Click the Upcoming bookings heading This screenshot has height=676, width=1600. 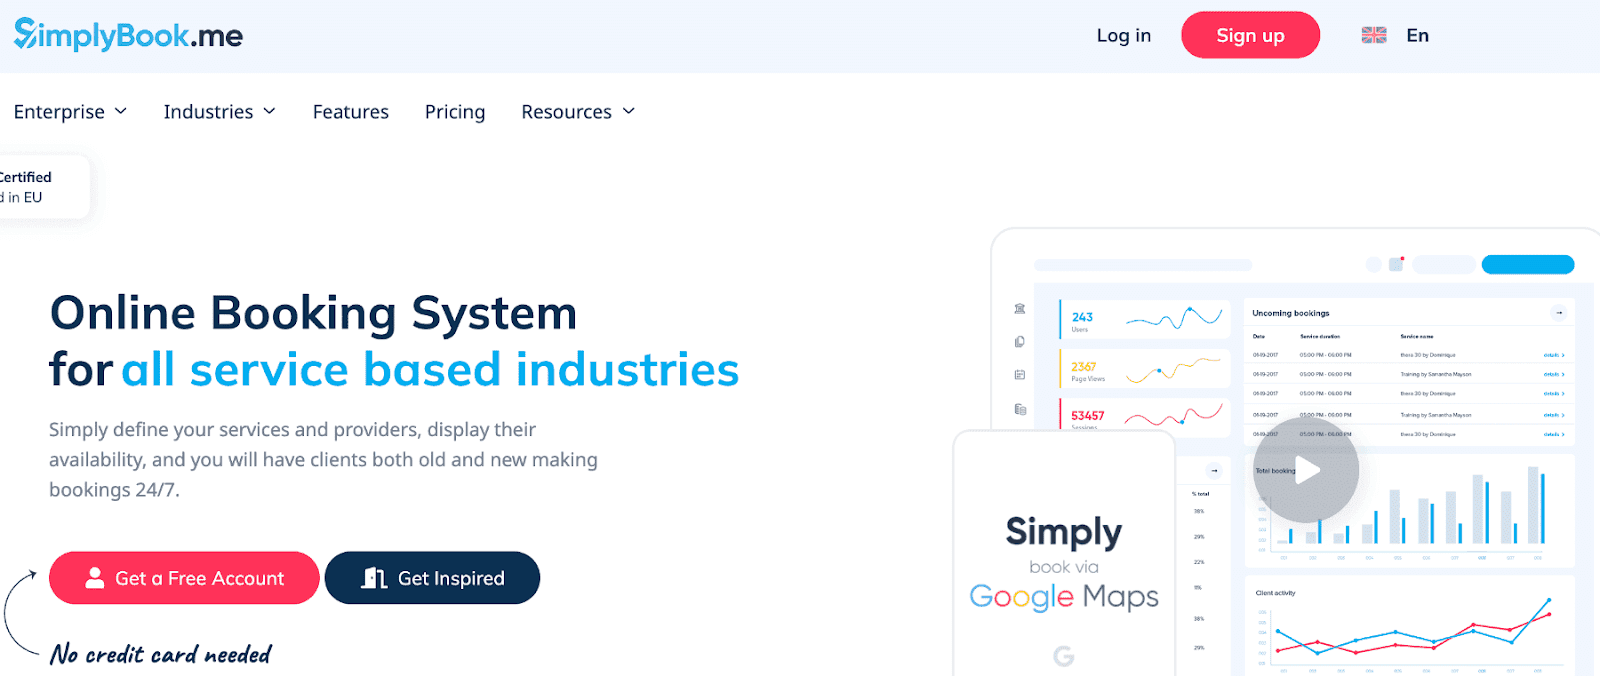(1291, 313)
